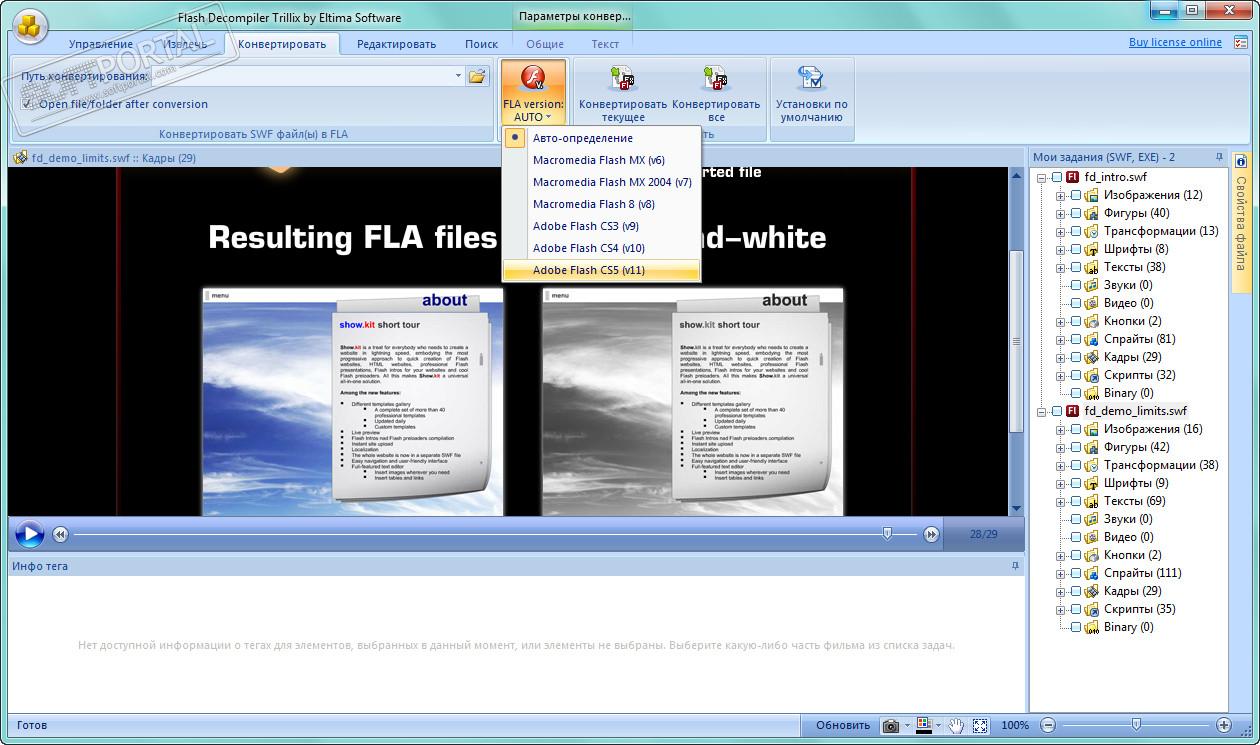Switch to the Управление tab
This screenshot has width=1260, height=745.
click(x=101, y=44)
